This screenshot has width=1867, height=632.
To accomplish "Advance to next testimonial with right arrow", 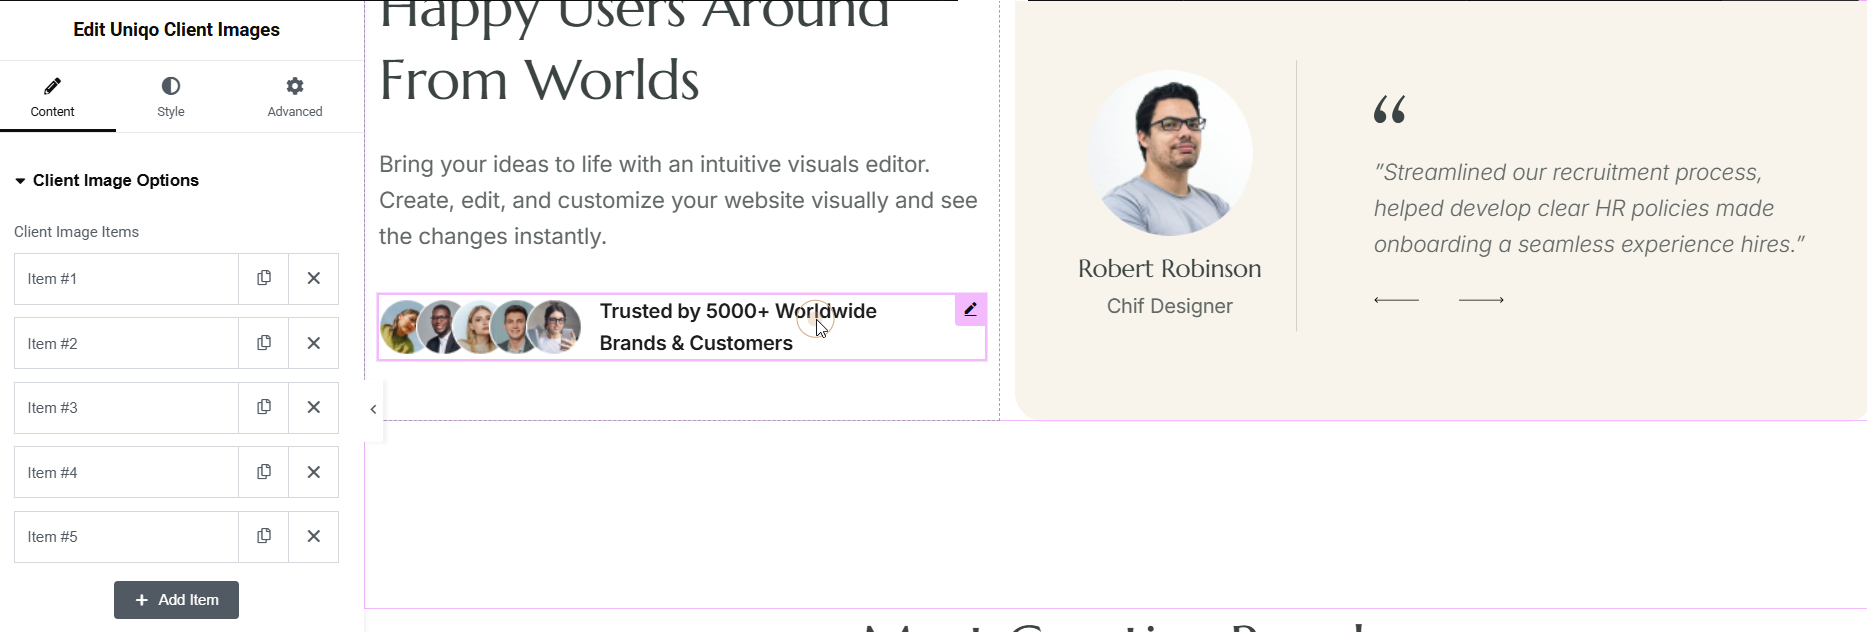I will [x=1481, y=300].
